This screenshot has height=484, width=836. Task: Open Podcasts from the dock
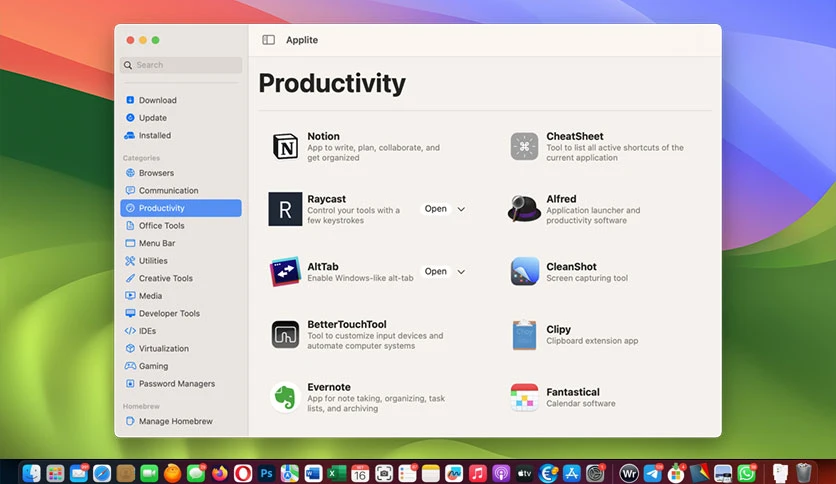501,473
